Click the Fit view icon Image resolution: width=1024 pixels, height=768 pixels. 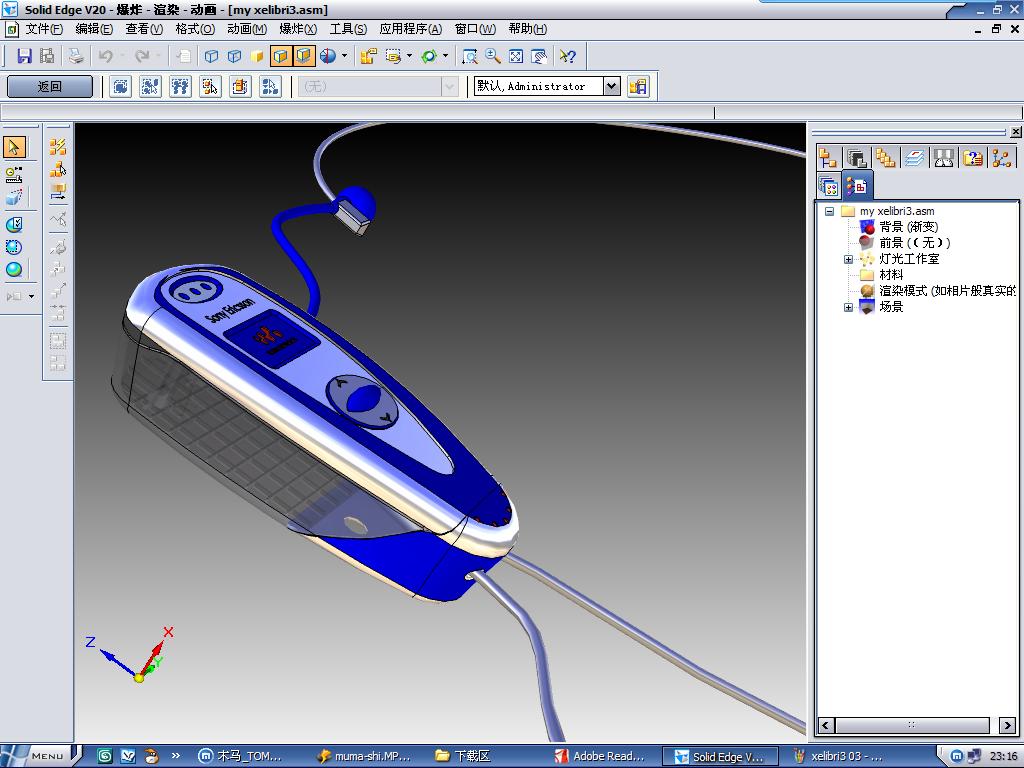pyautogui.click(x=516, y=56)
